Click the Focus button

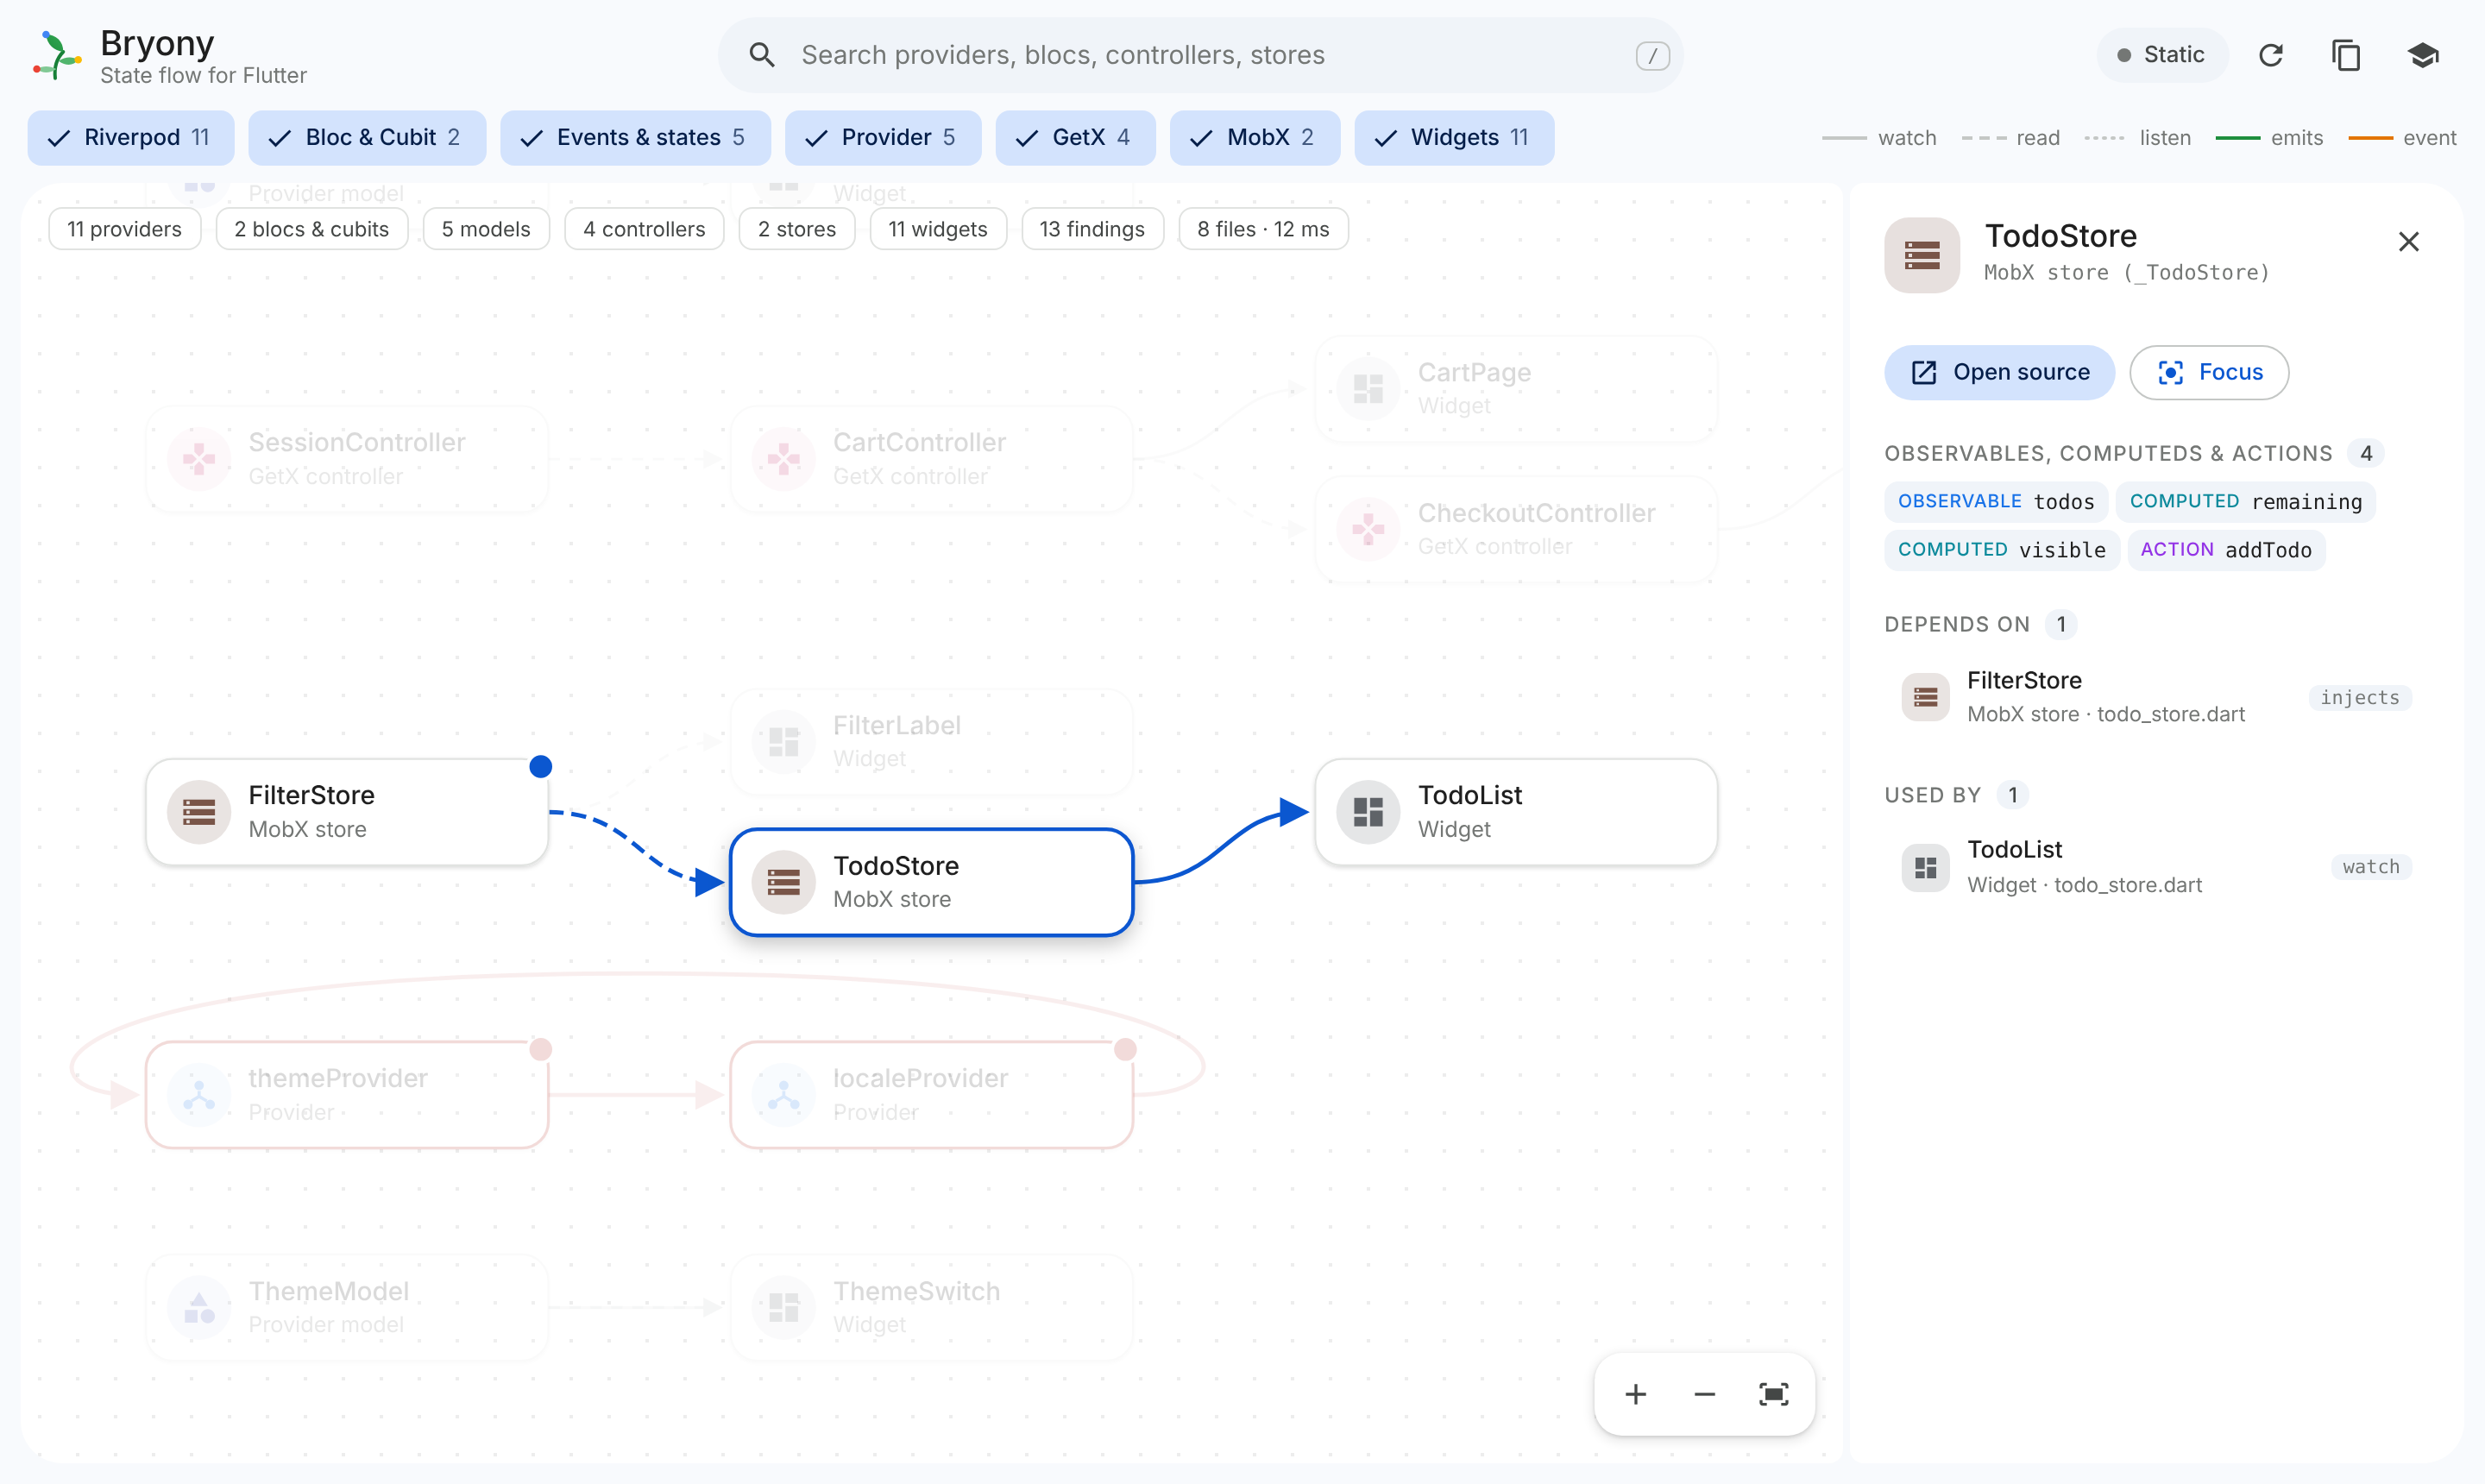click(2209, 372)
